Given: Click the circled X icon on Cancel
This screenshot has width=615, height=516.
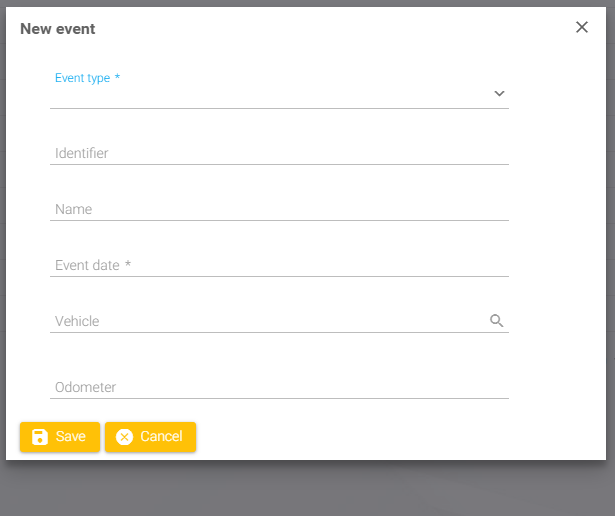Looking at the screenshot, I should pos(124,437).
